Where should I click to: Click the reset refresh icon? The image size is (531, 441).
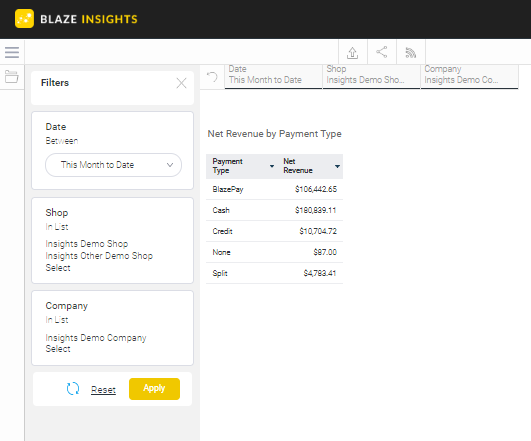pos(73,388)
